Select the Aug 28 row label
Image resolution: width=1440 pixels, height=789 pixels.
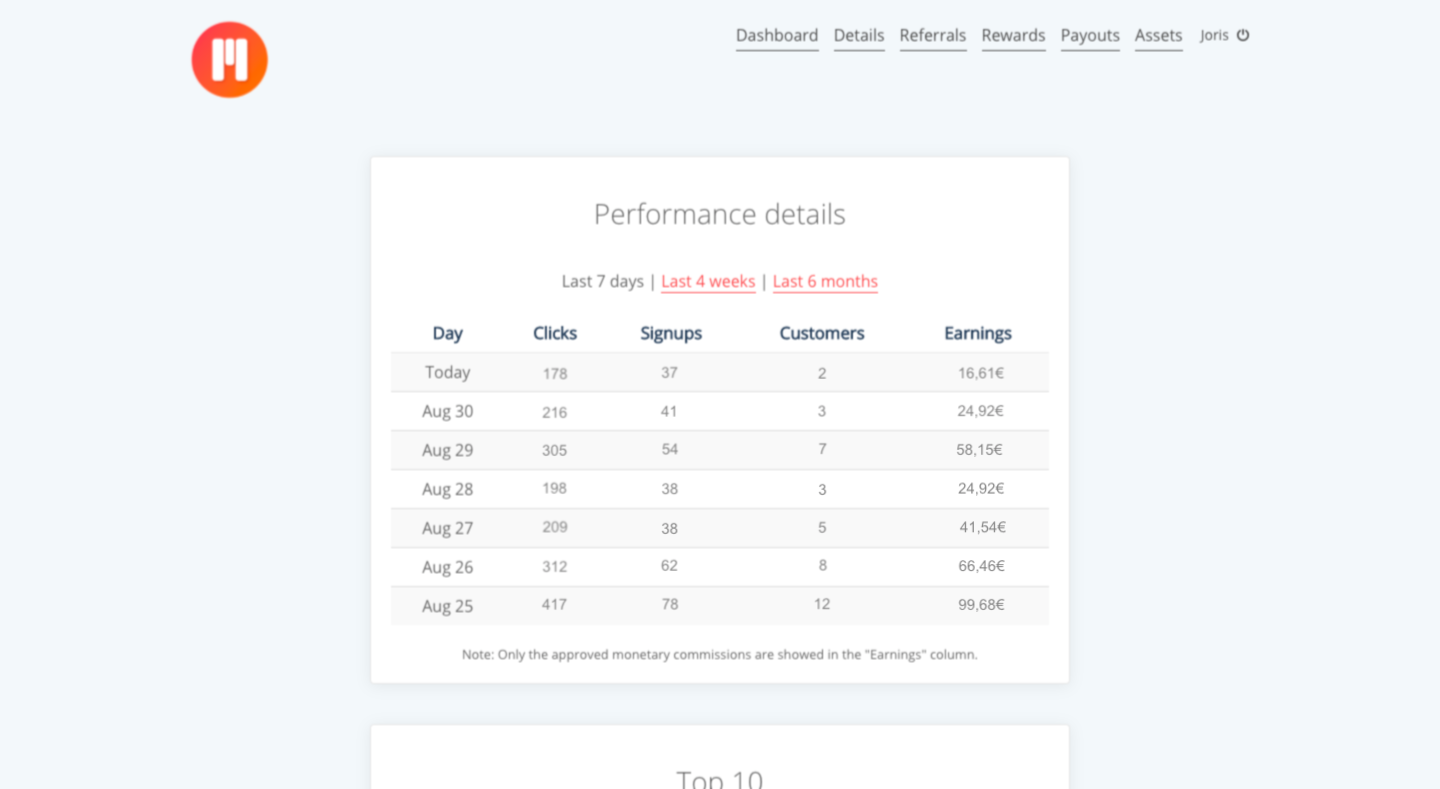pos(447,489)
